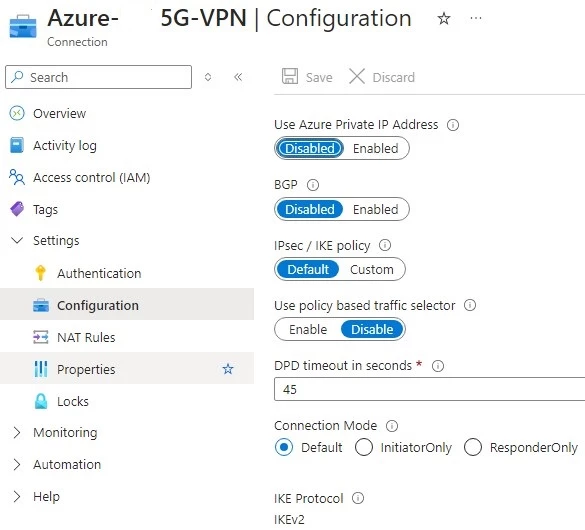Select the InitiatorOnly connection mode radio

pyautogui.click(x=364, y=447)
